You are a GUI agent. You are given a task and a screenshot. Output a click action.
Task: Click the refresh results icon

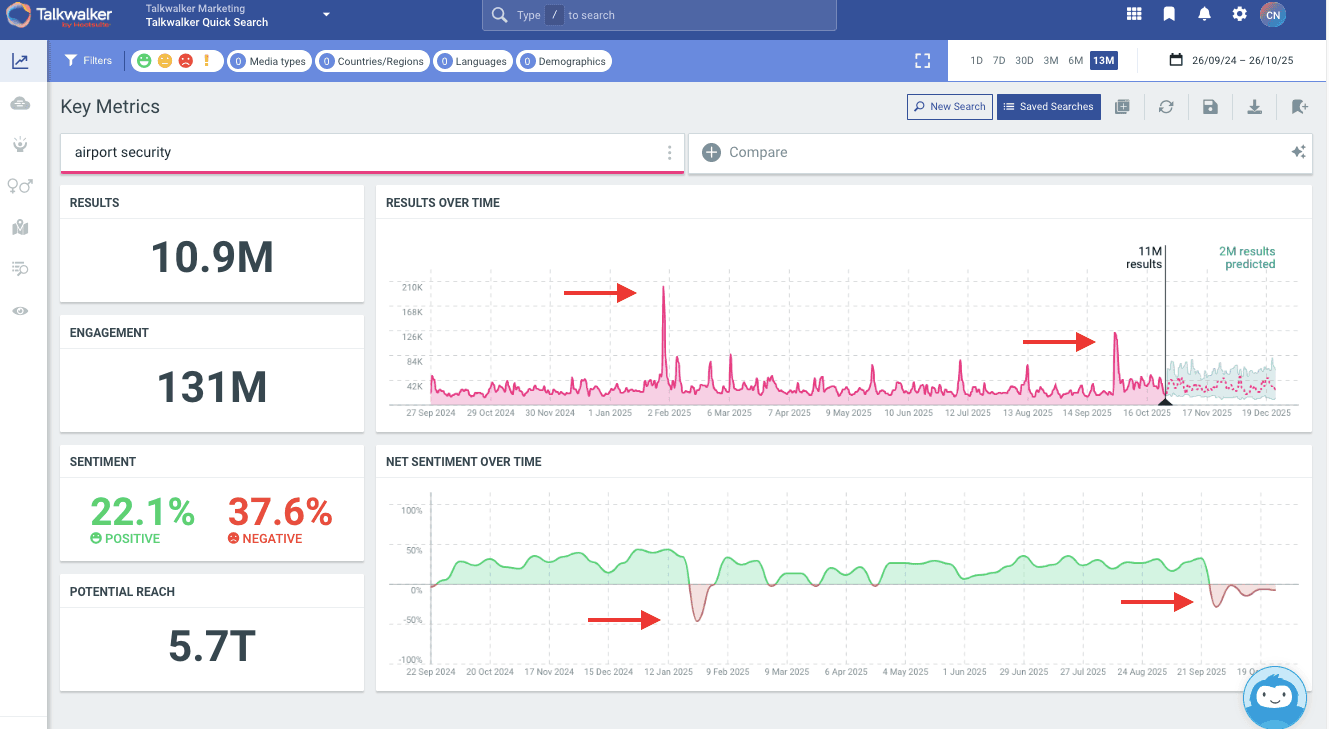pyautogui.click(x=1166, y=107)
